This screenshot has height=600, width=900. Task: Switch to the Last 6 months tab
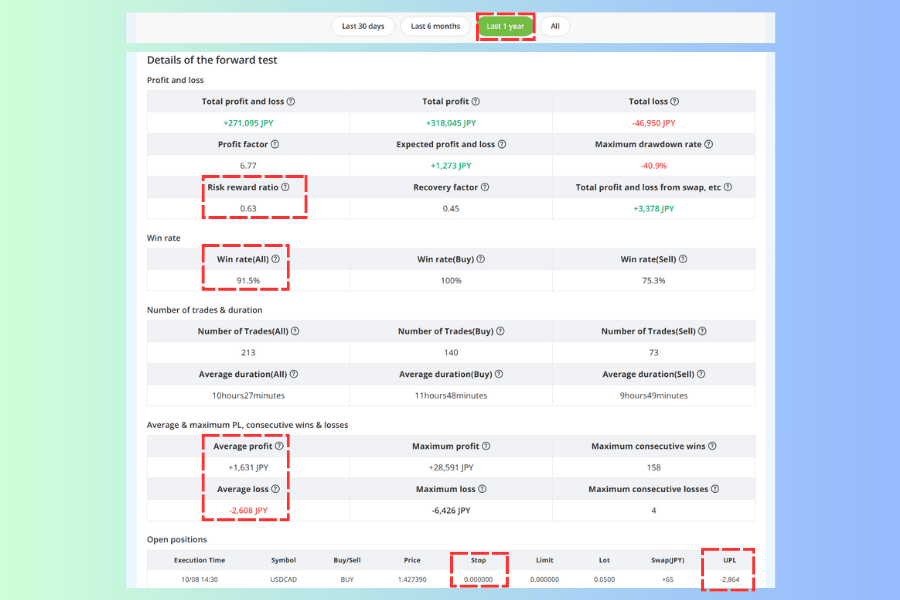coord(435,26)
